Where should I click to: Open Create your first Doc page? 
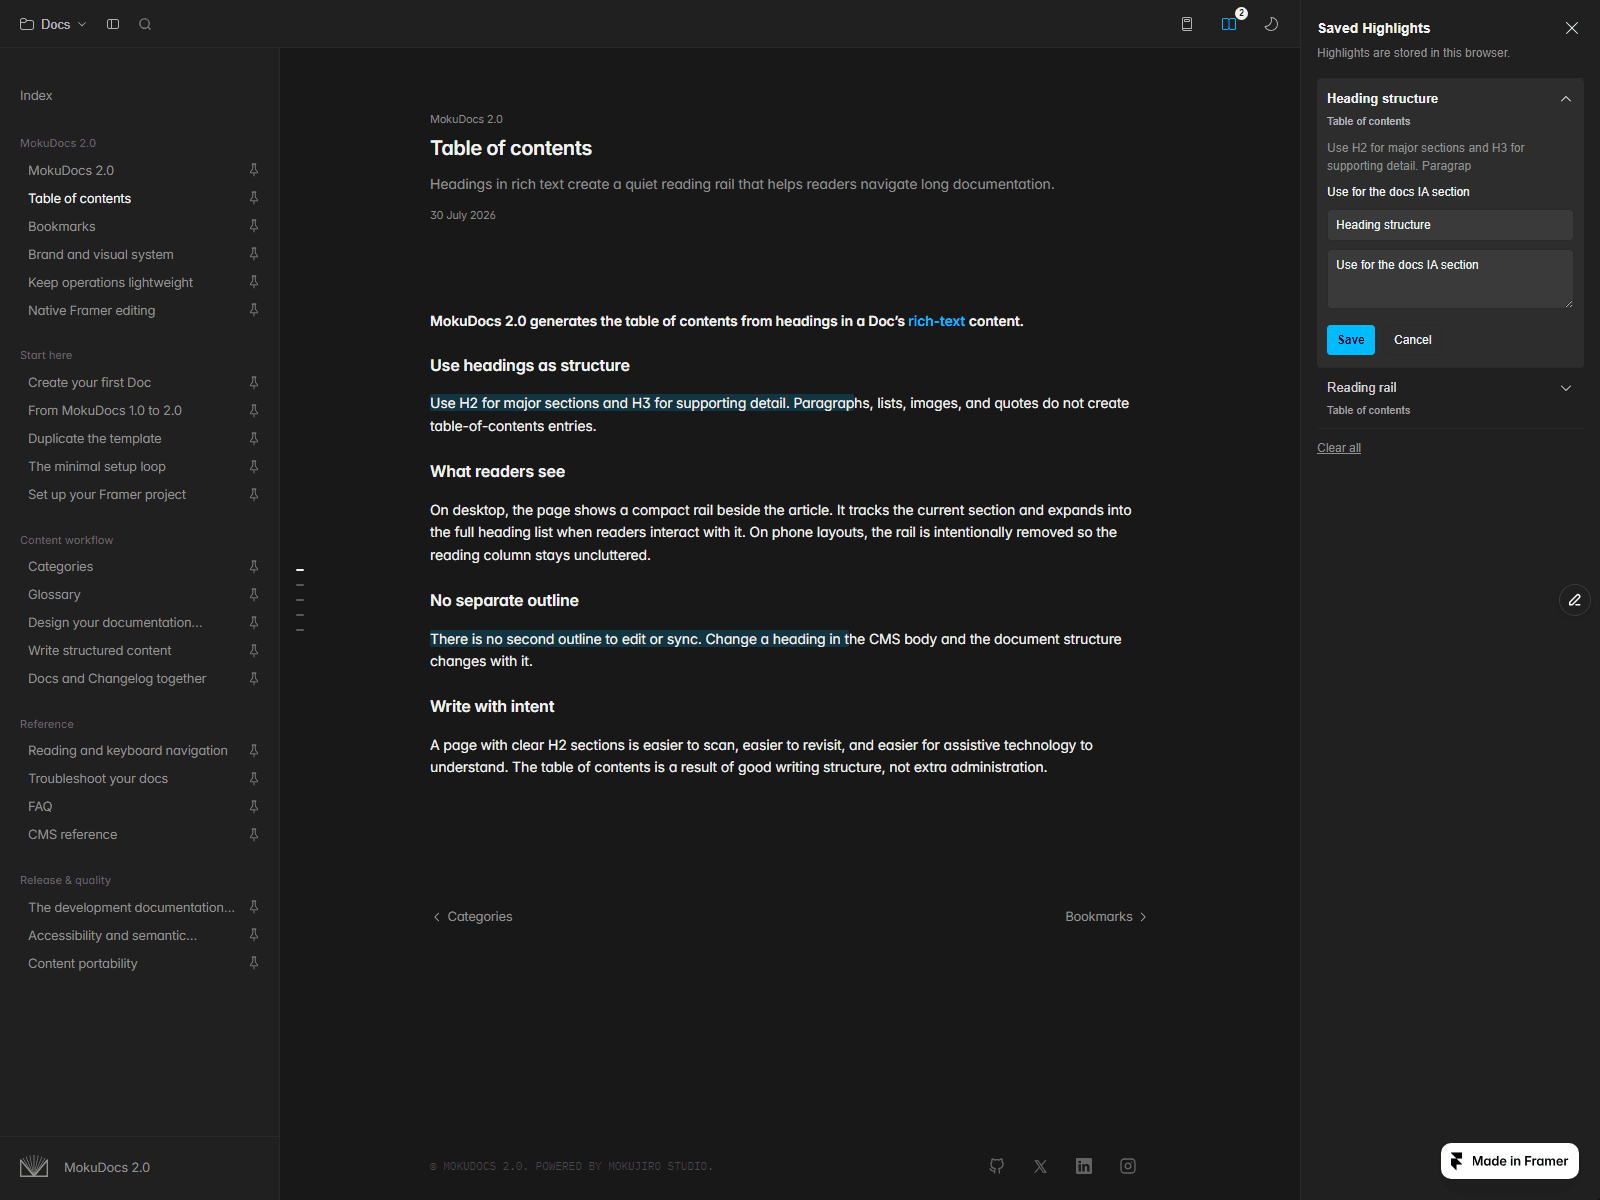(x=90, y=382)
